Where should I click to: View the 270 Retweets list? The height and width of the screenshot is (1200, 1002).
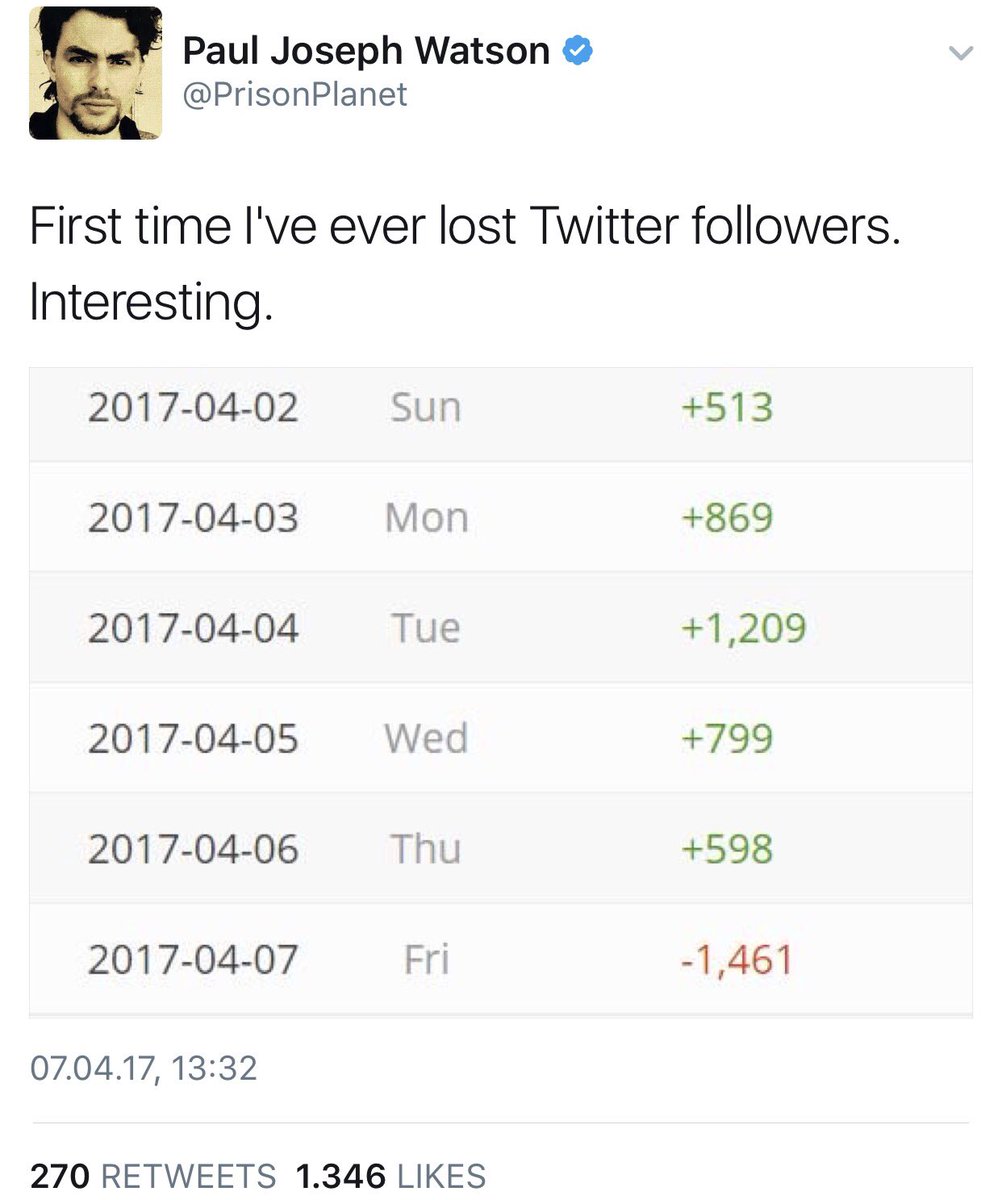(153, 1175)
